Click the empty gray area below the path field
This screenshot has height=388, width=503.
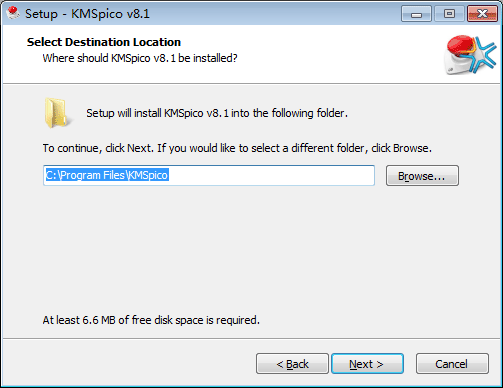tap(250, 250)
